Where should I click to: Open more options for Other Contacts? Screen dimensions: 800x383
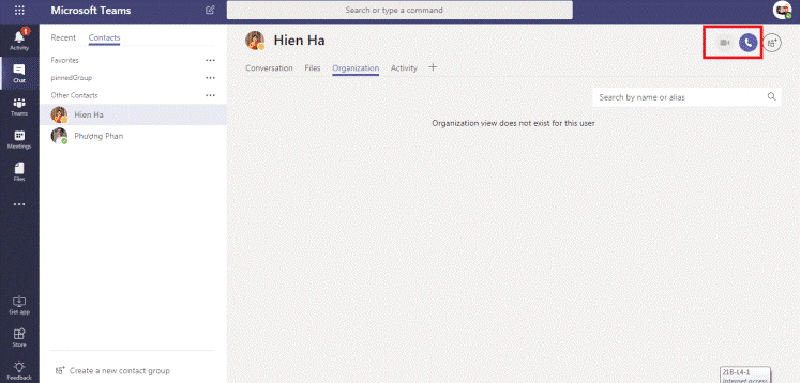tap(210, 95)
